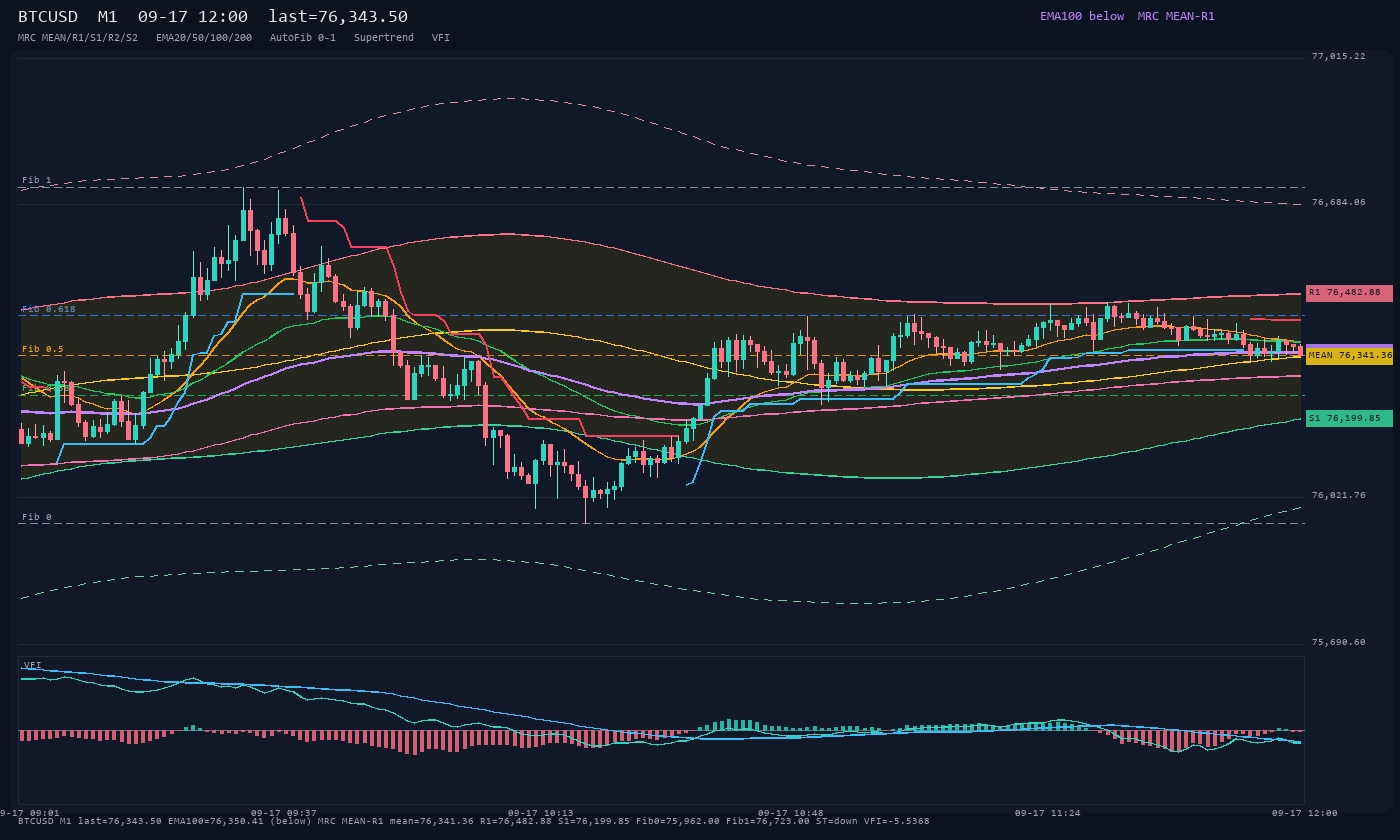1400x840 pixels.
Task: Click the BTCUSD symbol in the chart title
Action: pos(48,17)
